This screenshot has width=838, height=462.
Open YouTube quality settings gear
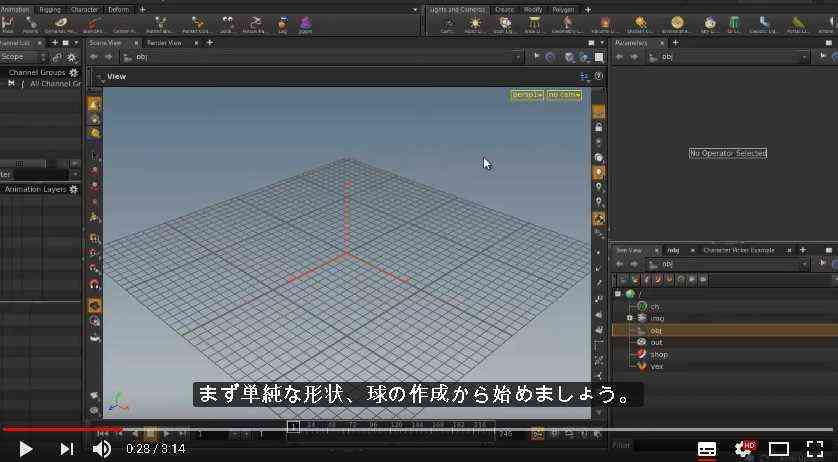coord(744,449)
